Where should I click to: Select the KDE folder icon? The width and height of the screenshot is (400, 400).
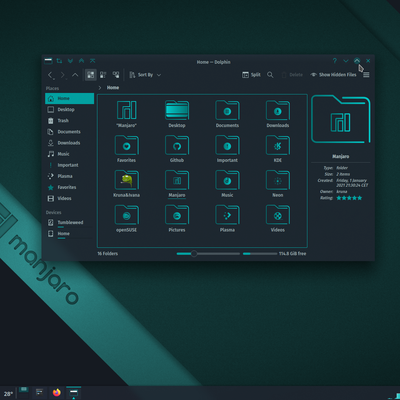click(278, 145)
